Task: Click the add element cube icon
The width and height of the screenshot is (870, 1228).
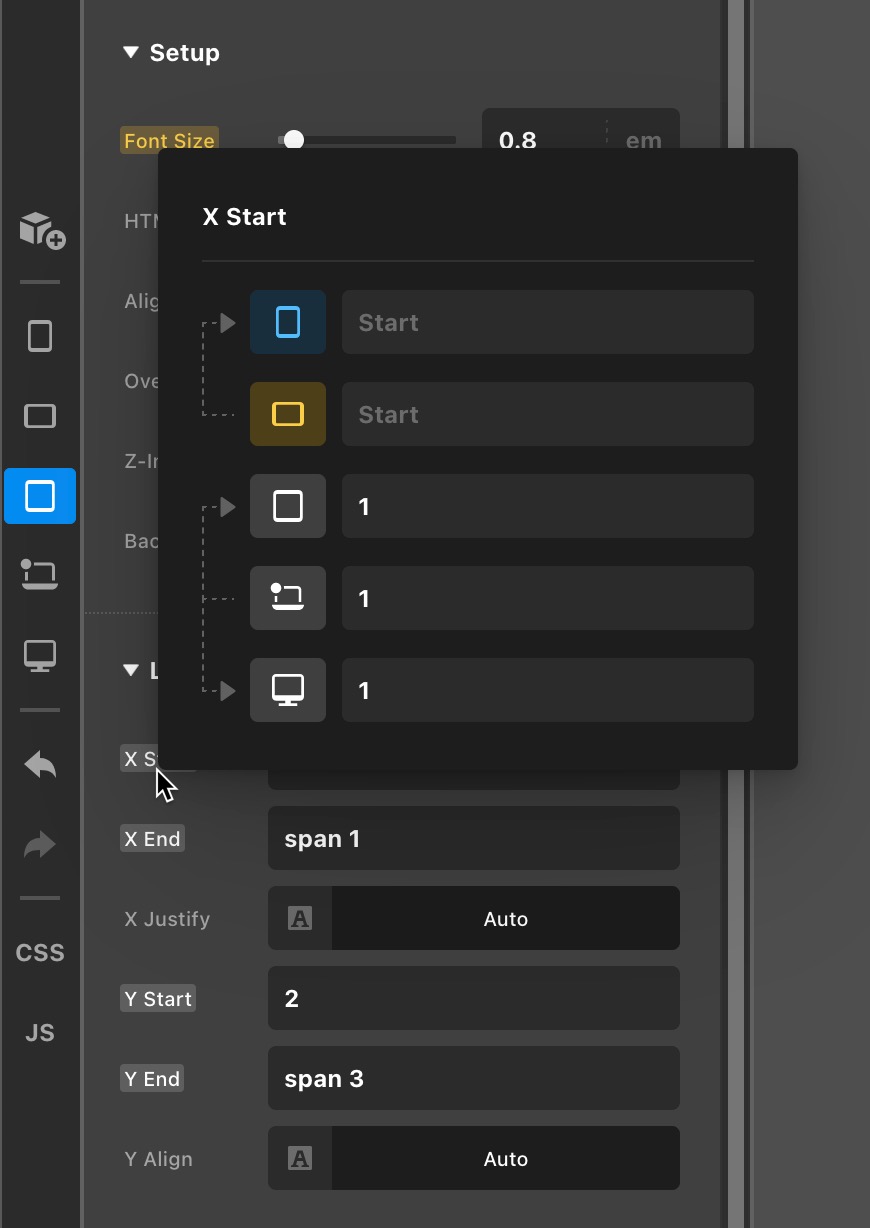Action: [41, 229]
